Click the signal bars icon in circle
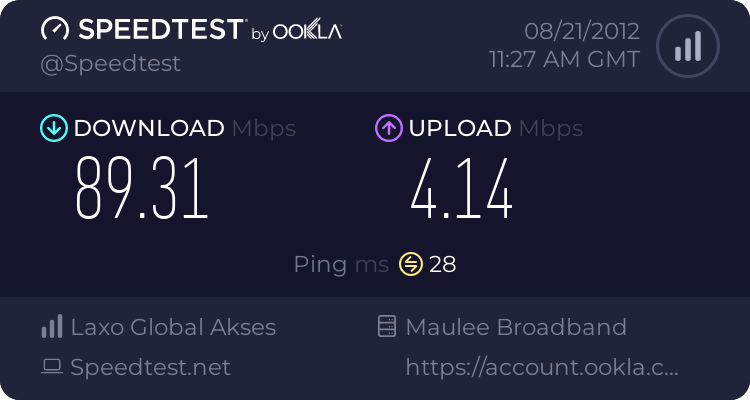 [x=688, y=46]
